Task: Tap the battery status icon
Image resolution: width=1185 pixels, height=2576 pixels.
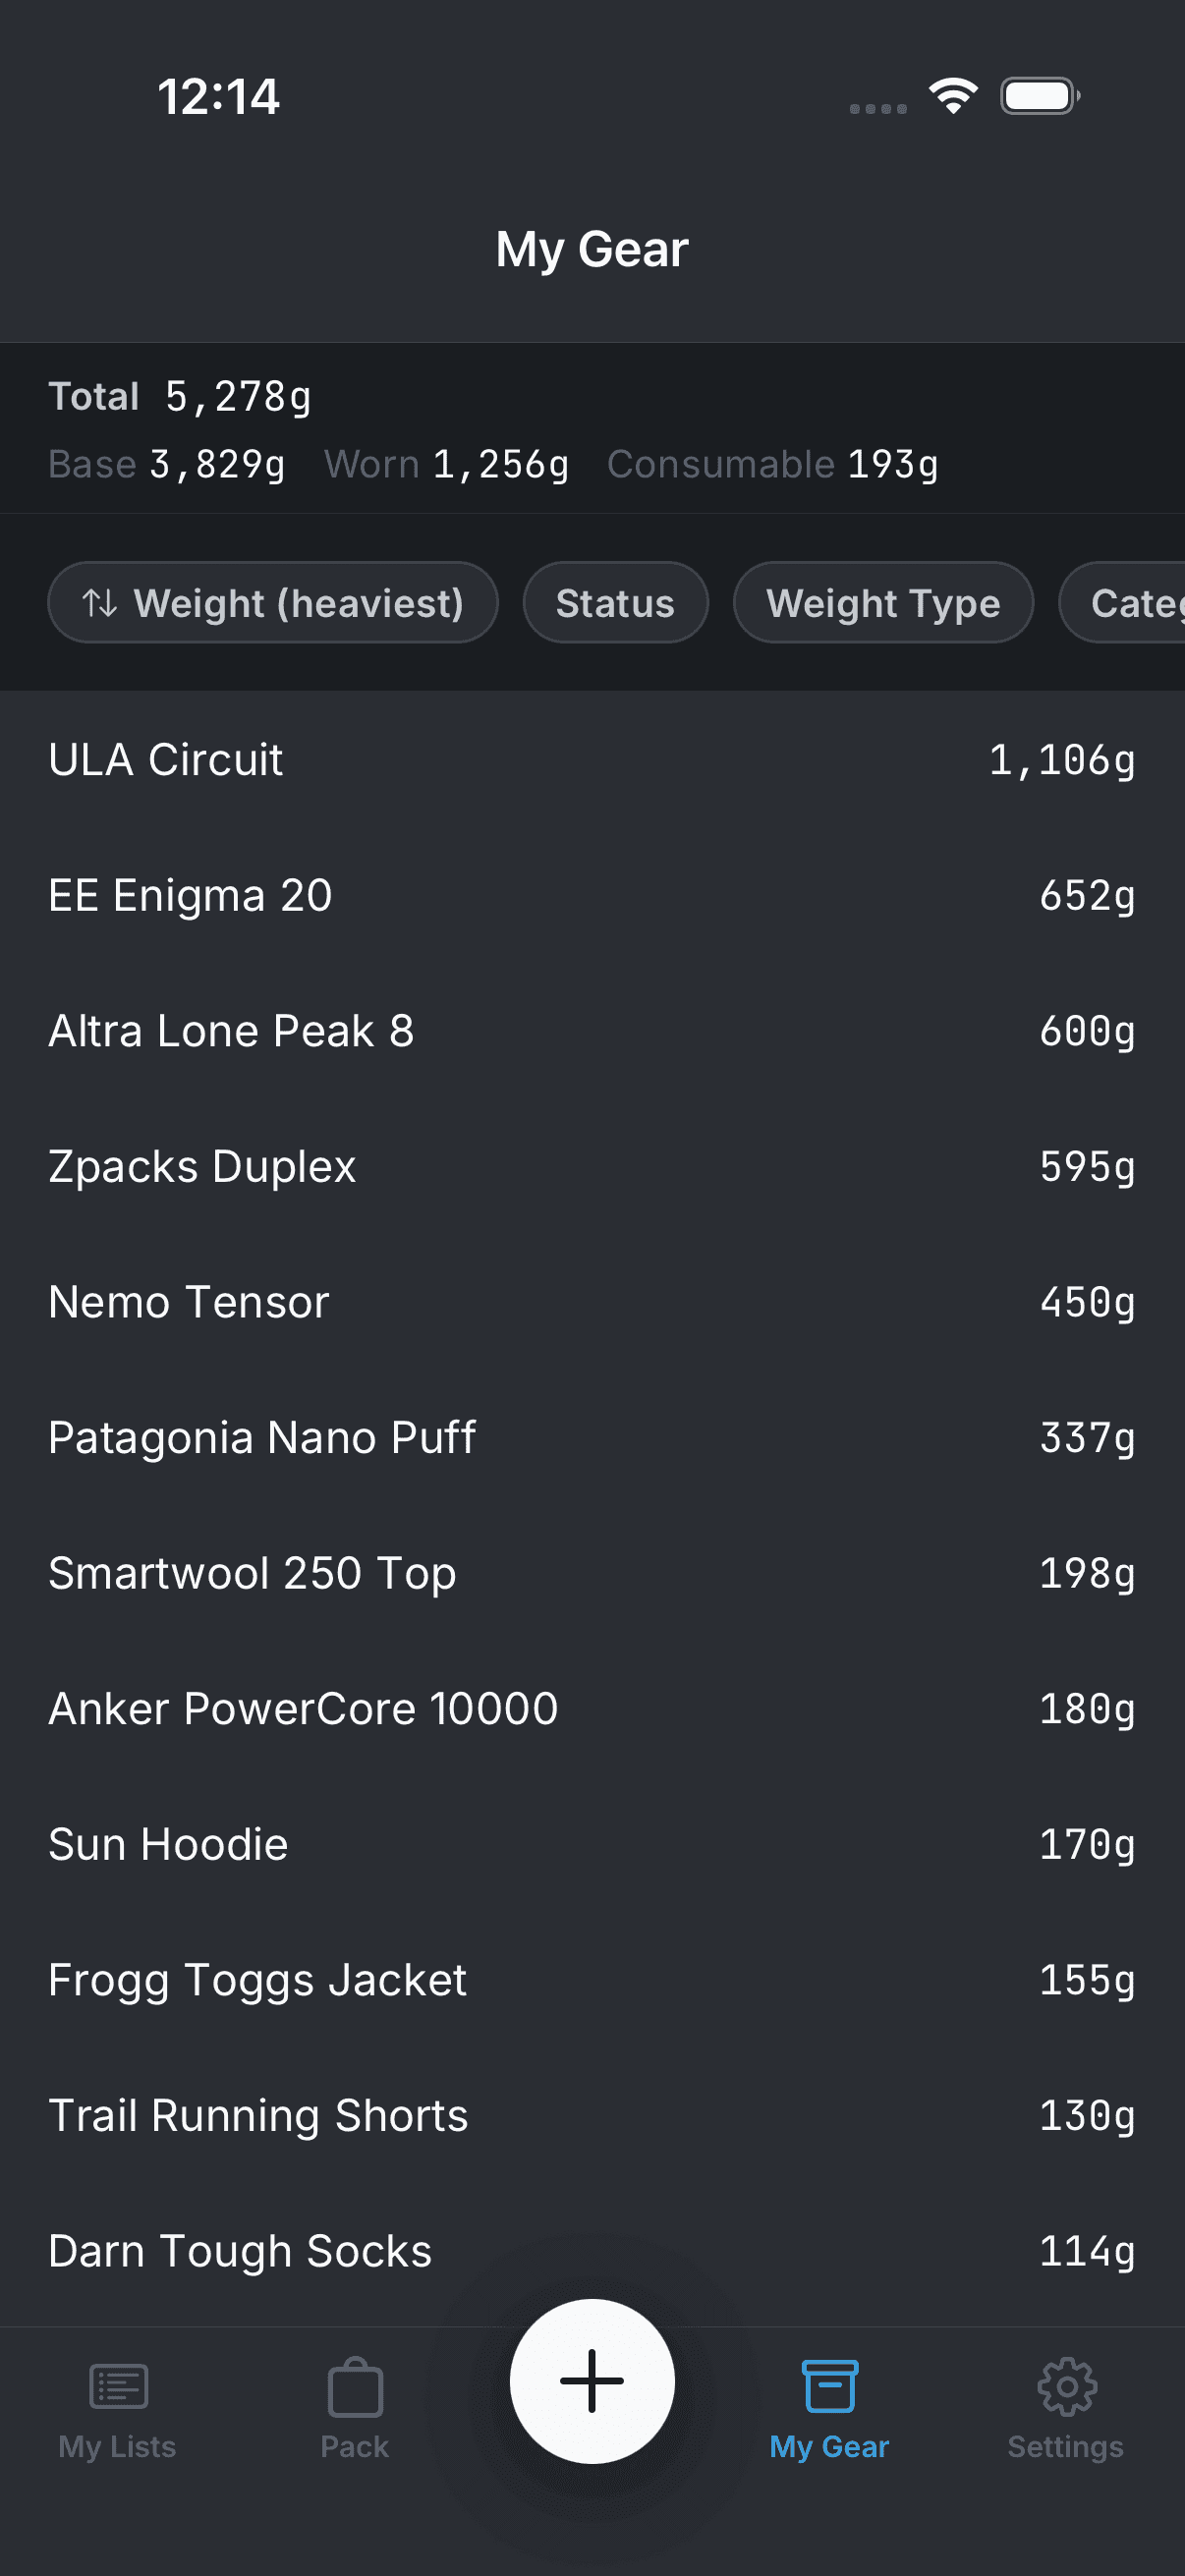Action: (x=1039, y=96)
